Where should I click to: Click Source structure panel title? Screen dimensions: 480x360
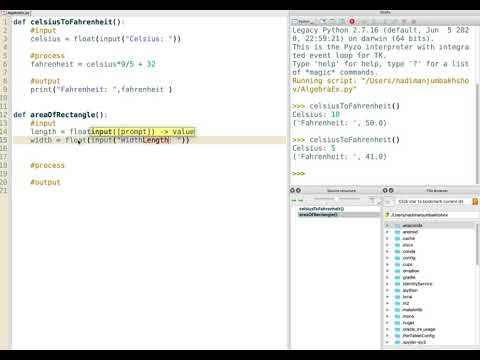[341, 191]
